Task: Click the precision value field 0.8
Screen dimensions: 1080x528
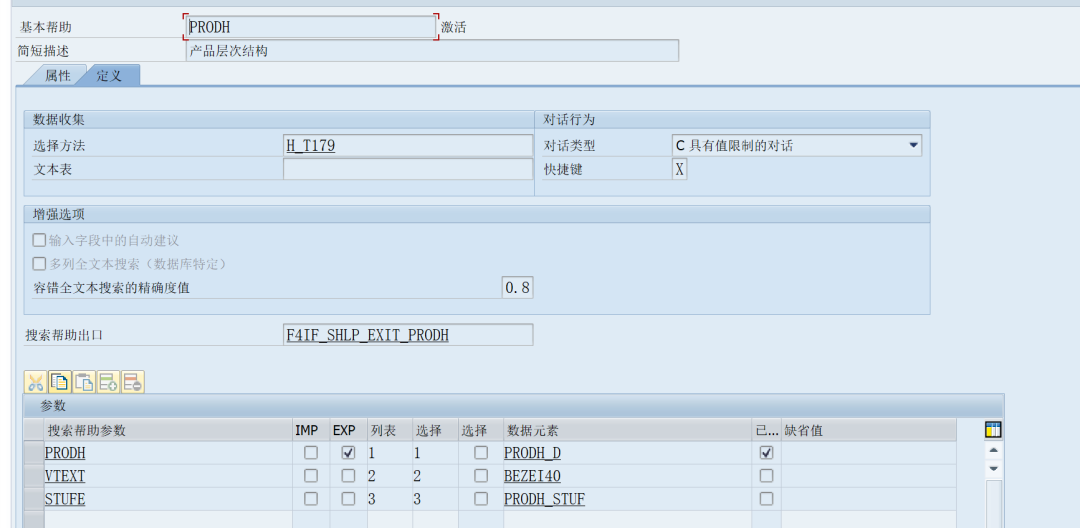Action: click(x=517, y=288)
